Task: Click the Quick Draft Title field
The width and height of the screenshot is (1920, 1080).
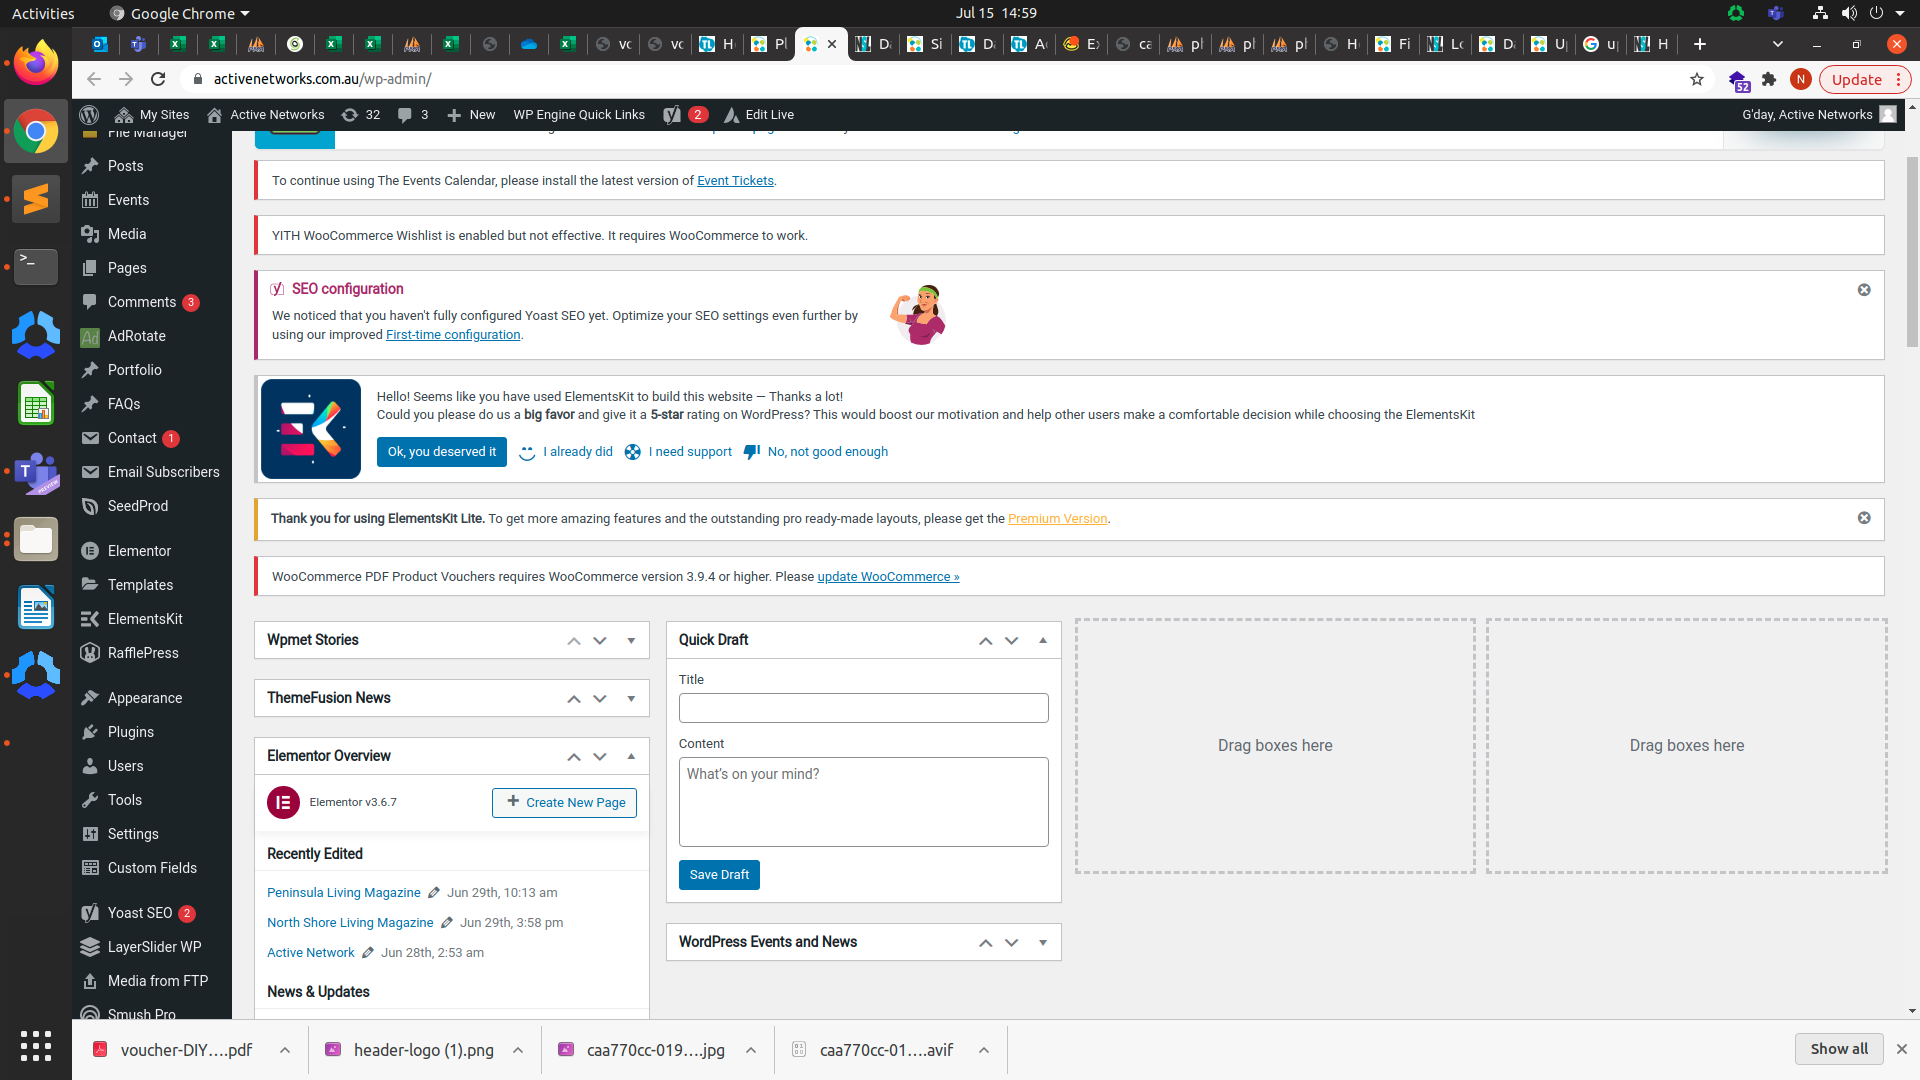Action: pos(863,708)
